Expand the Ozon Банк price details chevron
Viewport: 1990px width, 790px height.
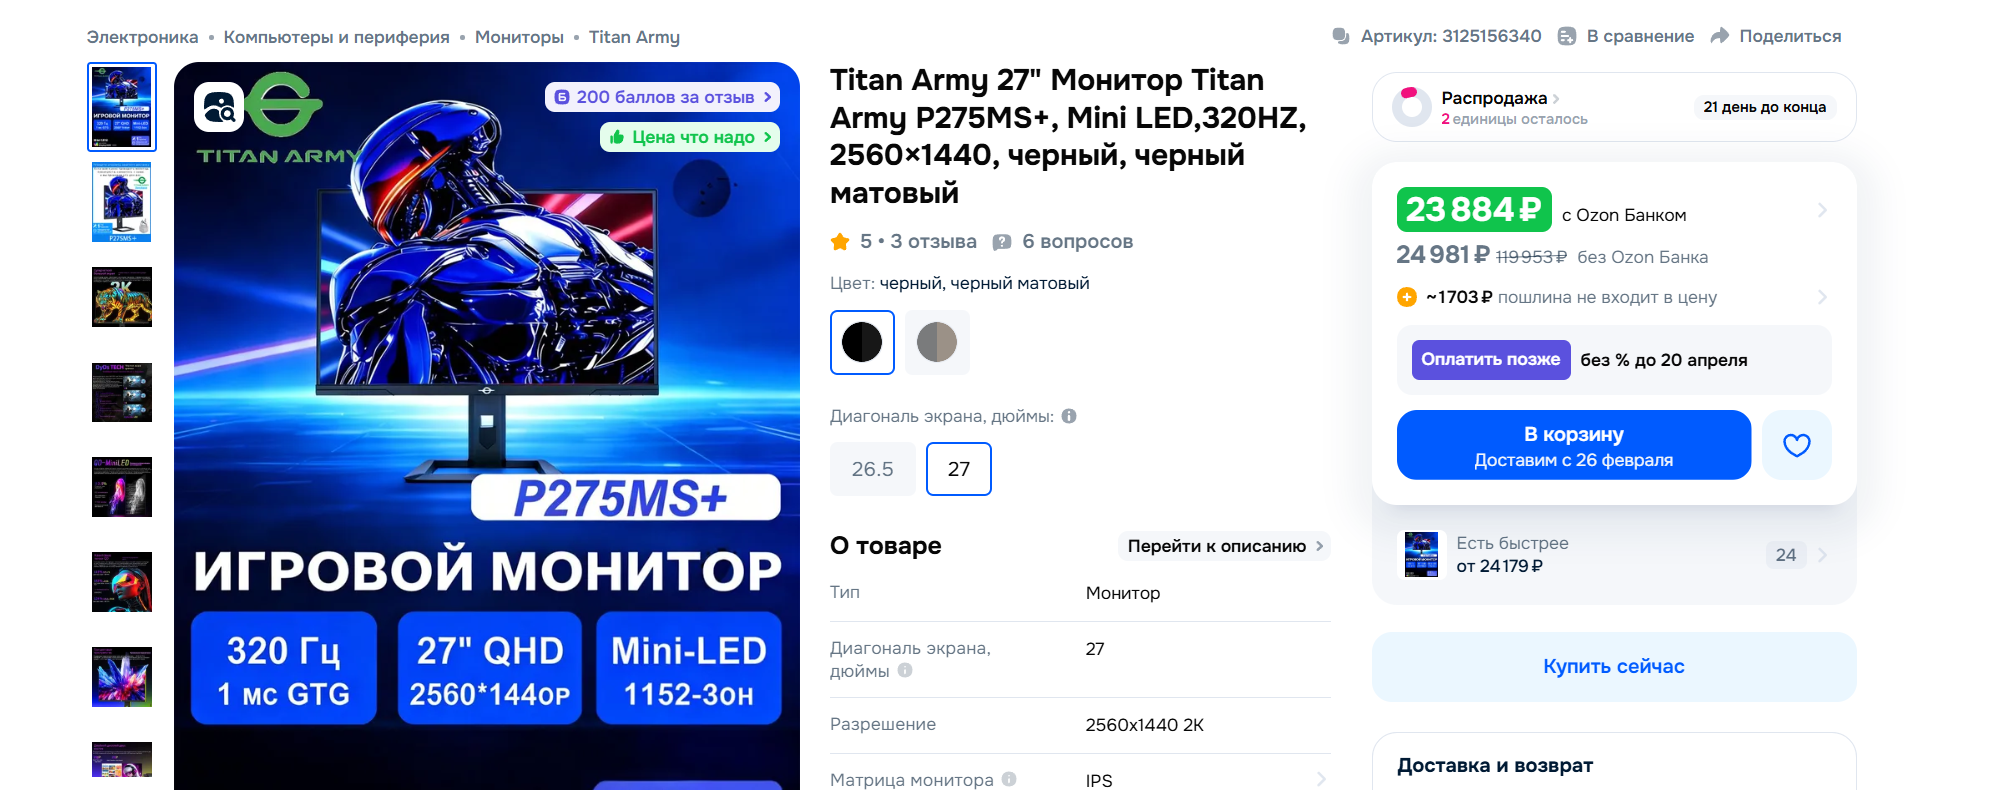point(1822,210)
